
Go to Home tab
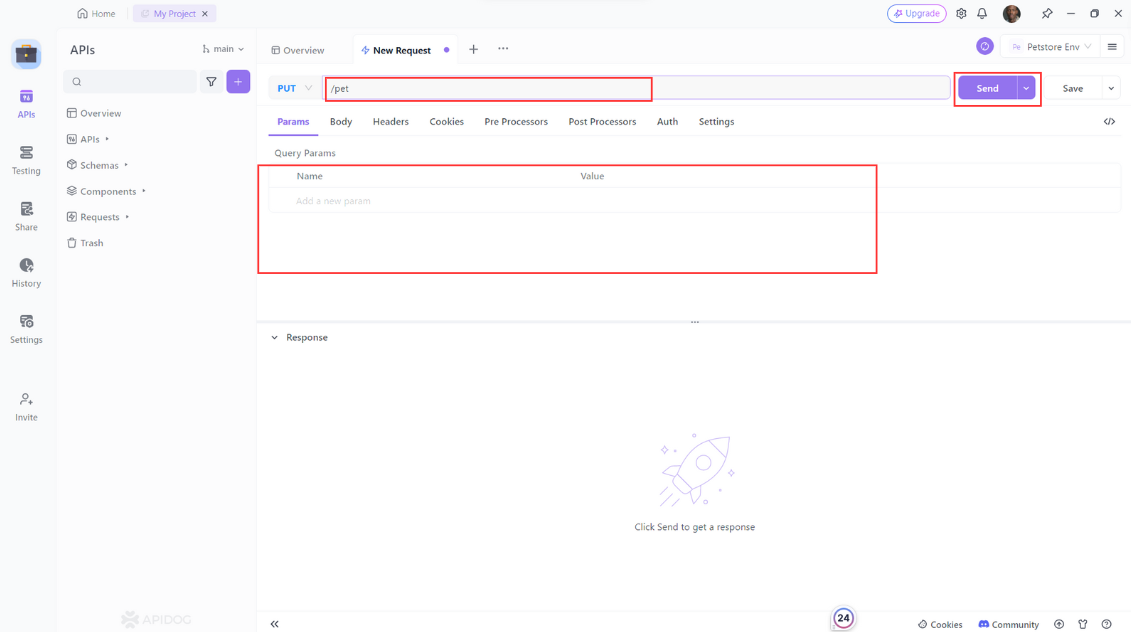[96, 14]
